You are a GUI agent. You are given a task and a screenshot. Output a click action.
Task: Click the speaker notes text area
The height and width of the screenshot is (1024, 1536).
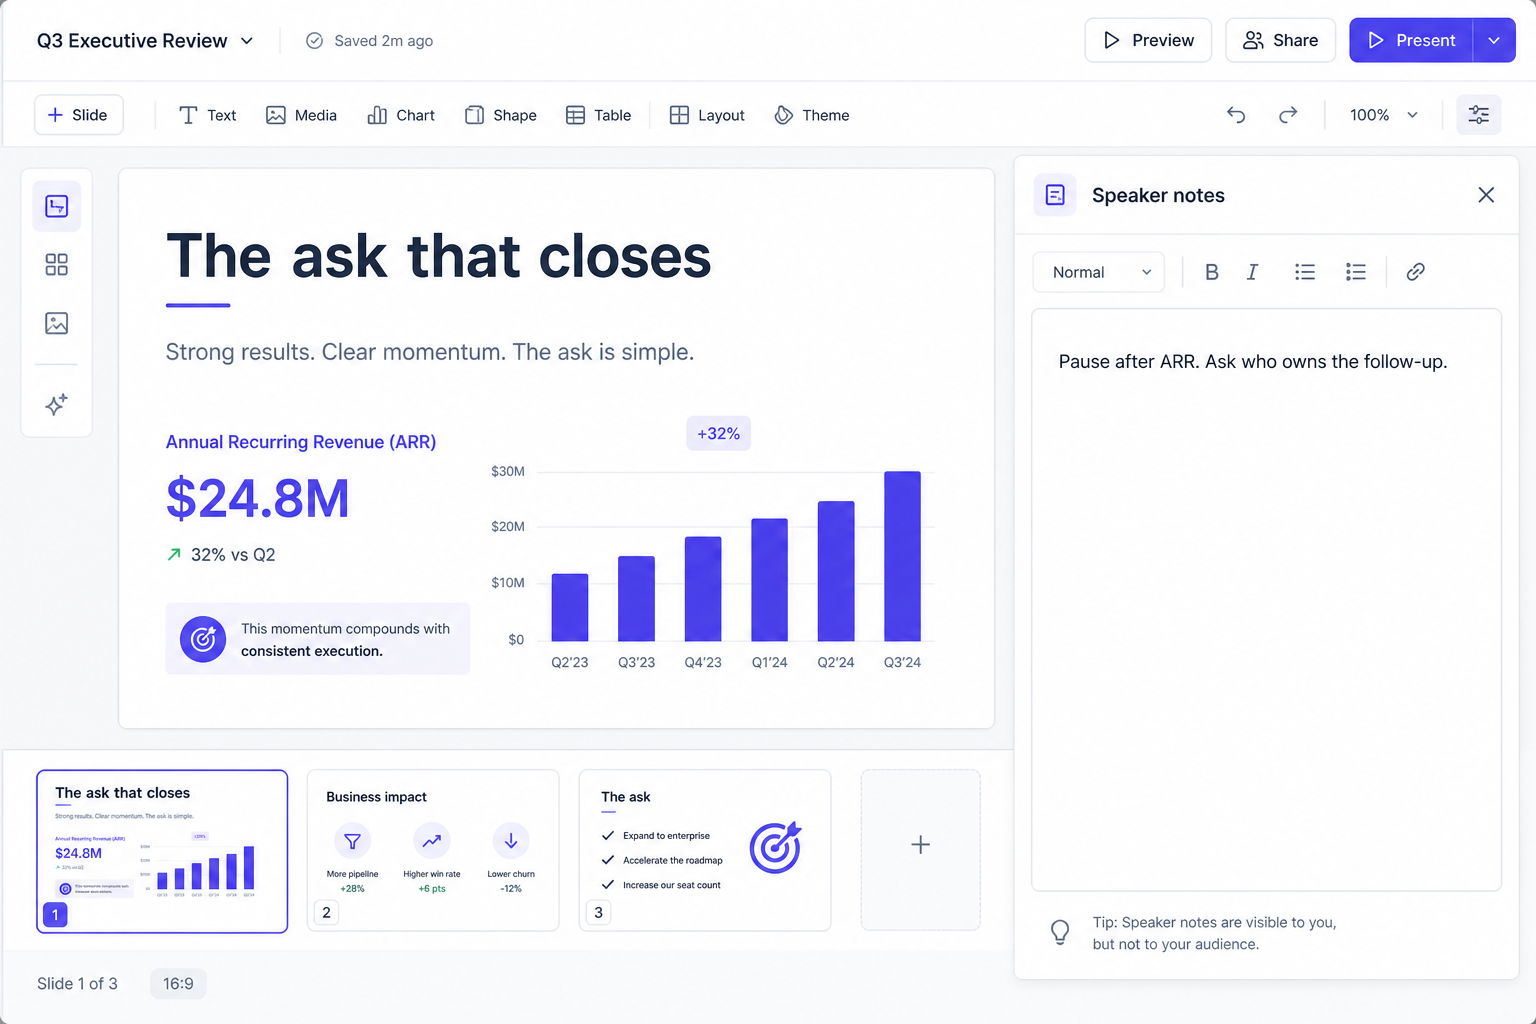click(x=1266, y=599)
